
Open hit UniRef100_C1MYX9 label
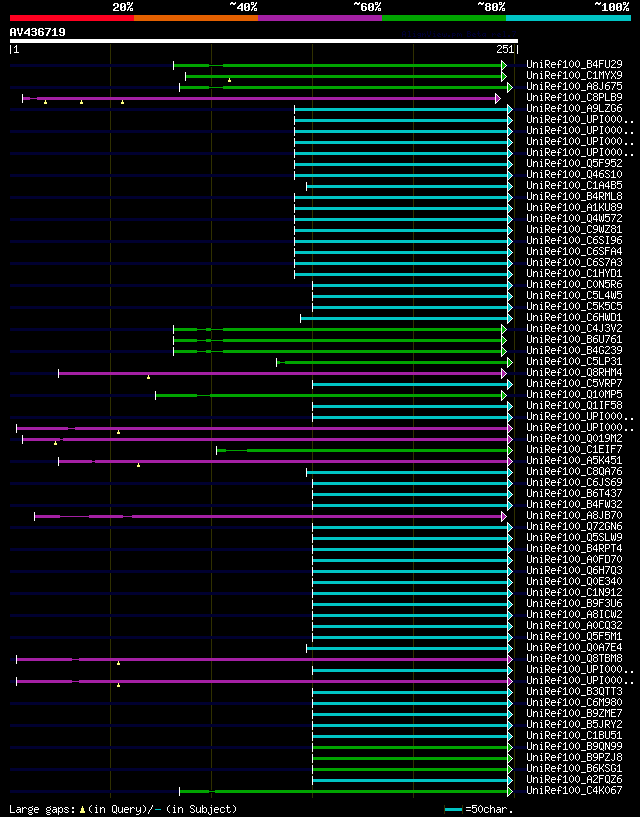click(x=574, y=76)
